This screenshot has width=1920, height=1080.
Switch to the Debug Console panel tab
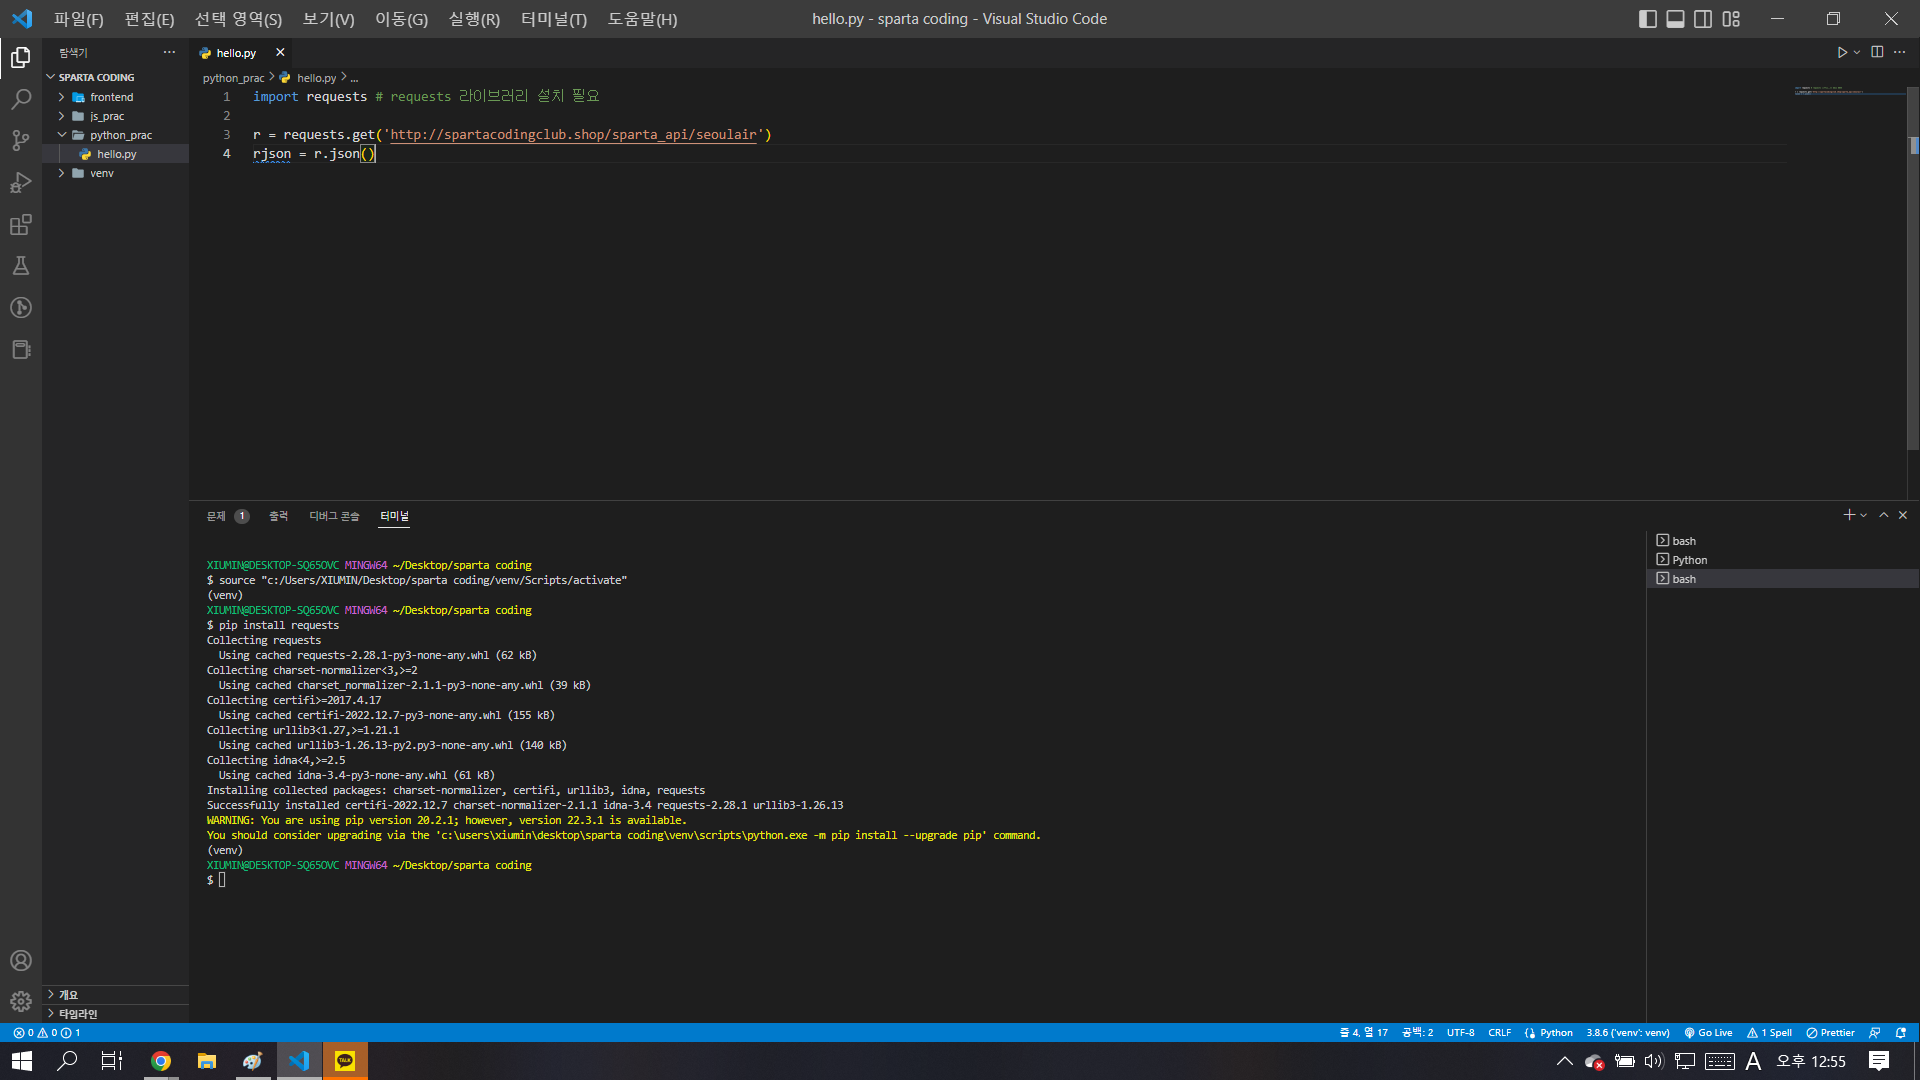pyautogui.click(x=334, y=516)
